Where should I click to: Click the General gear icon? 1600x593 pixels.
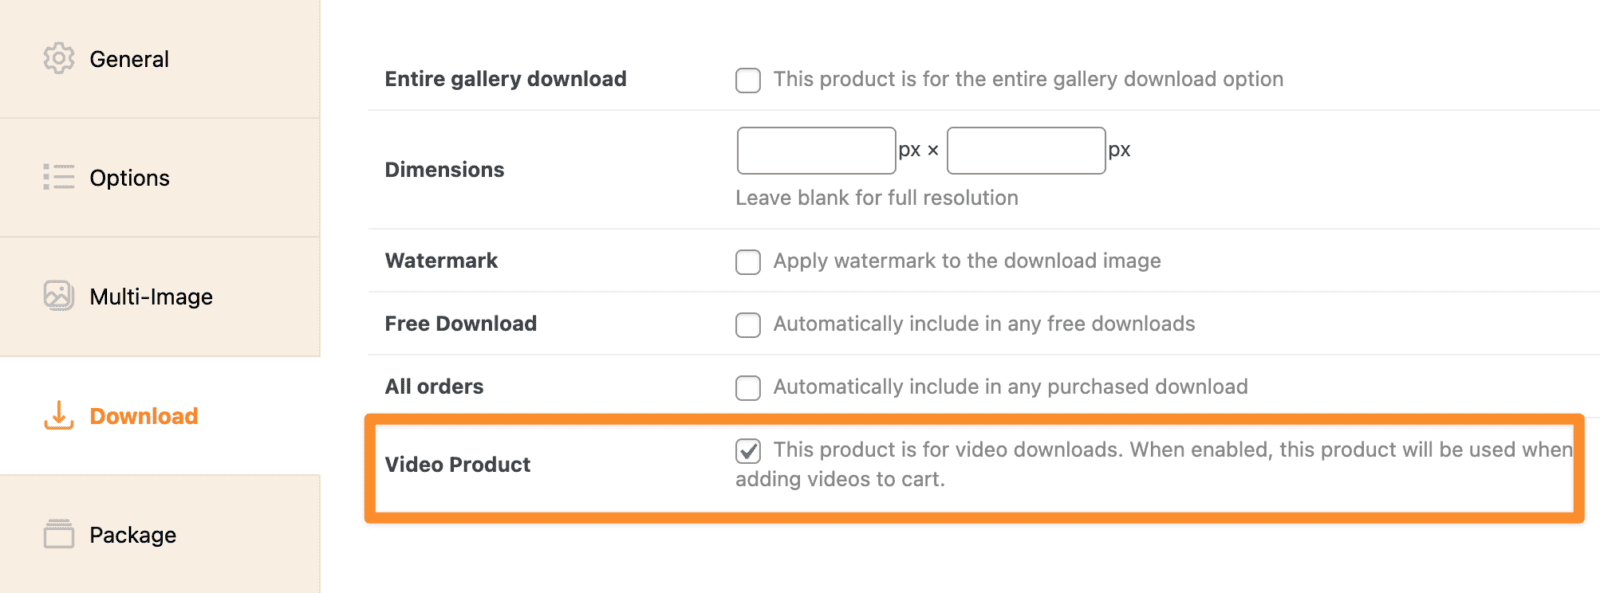click(x=59, y=58)
